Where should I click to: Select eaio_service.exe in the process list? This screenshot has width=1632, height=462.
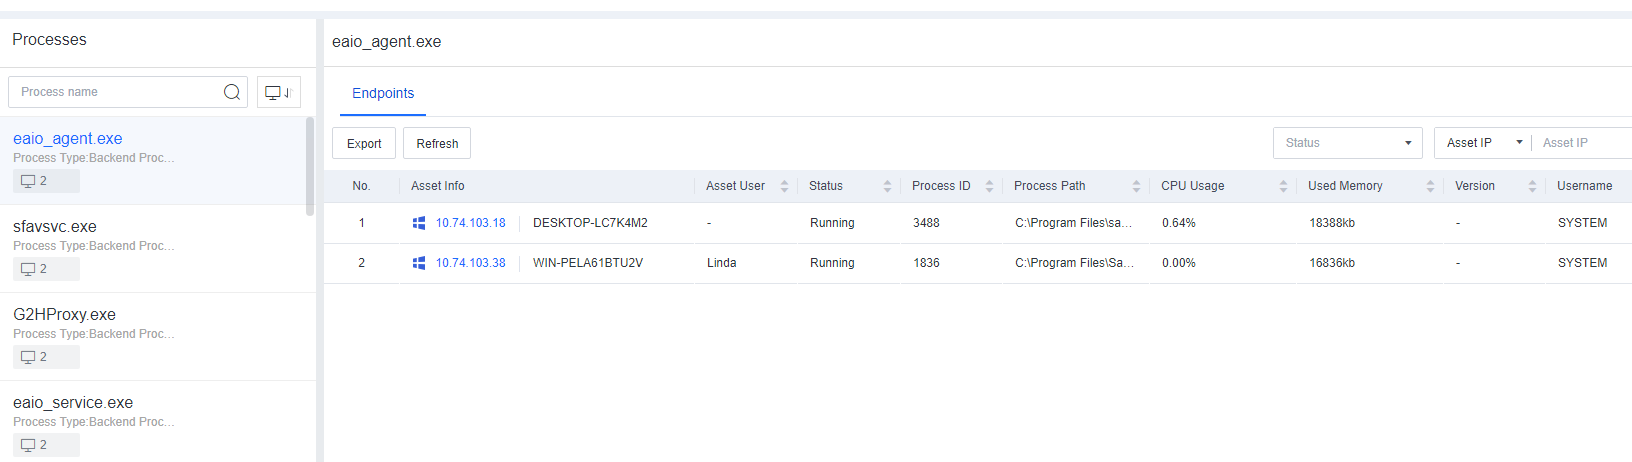tap(73, 403)
